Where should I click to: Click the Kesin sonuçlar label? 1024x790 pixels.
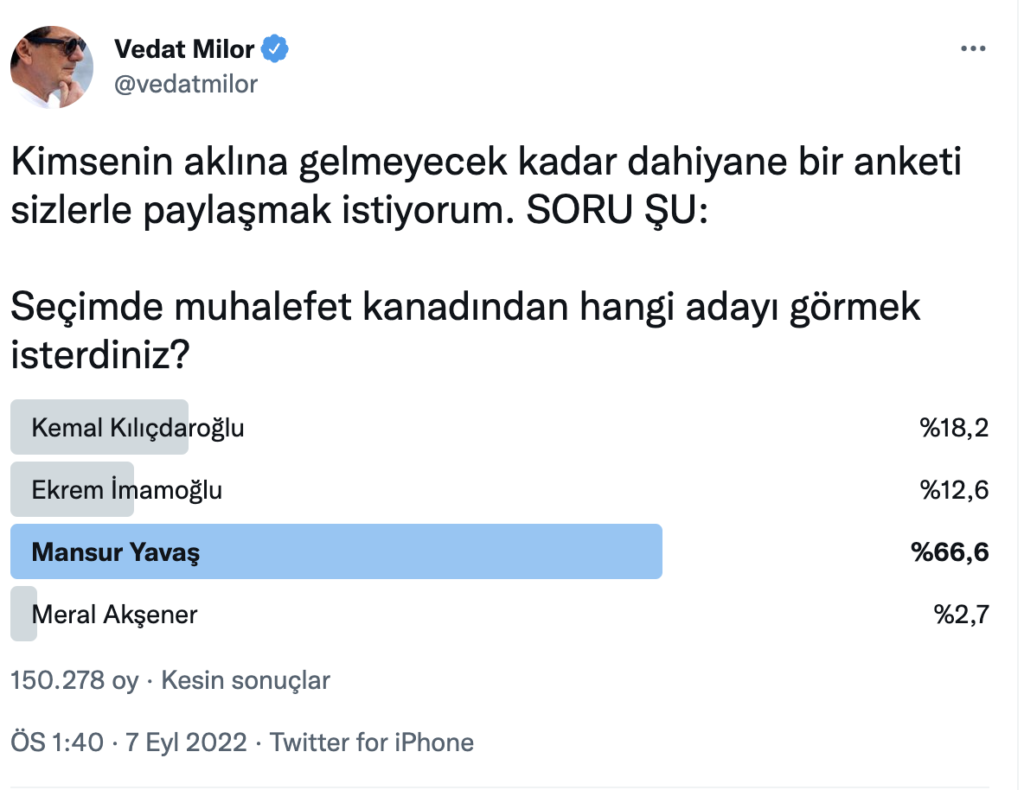[x=245, y=681]
